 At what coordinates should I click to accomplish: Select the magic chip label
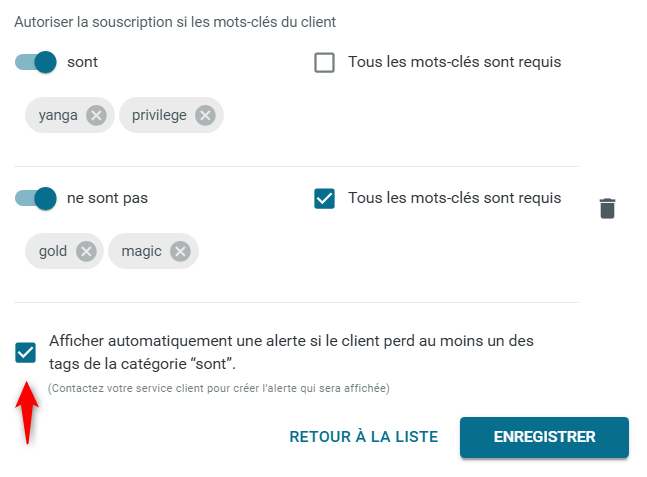pyautogui.click(x=142, y=251)
